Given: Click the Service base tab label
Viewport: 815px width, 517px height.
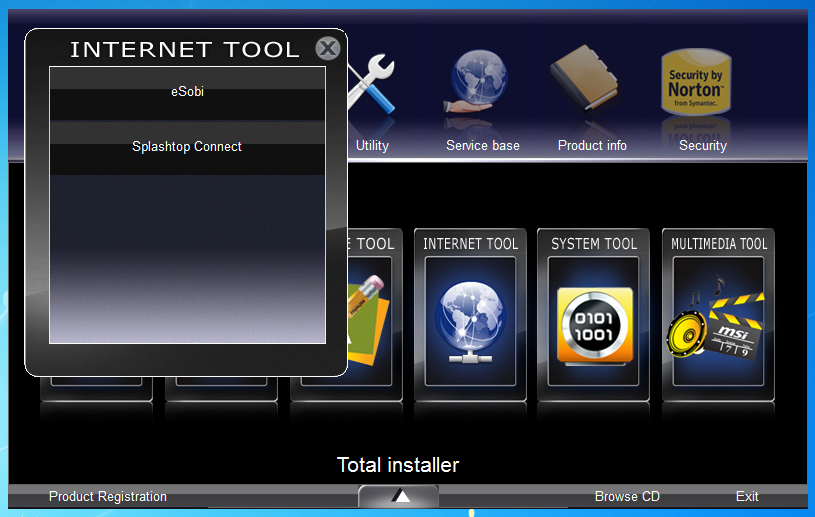Looking at the screenshot, I should click(483, 145).
